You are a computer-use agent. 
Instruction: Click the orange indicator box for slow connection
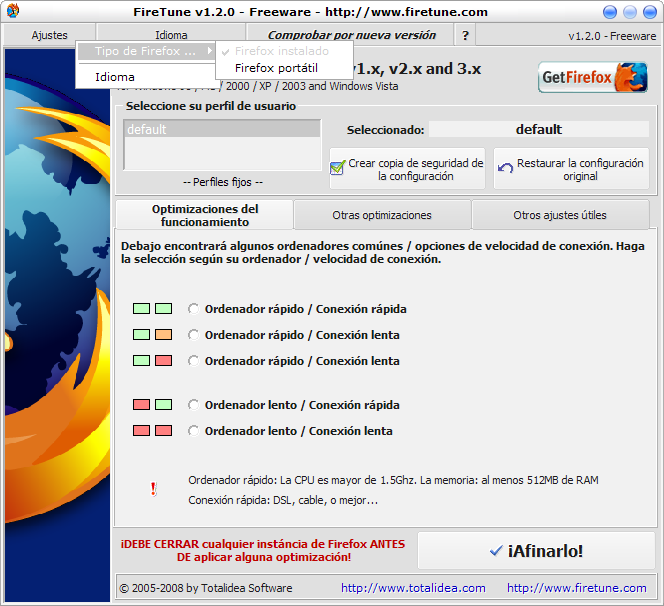164,335
